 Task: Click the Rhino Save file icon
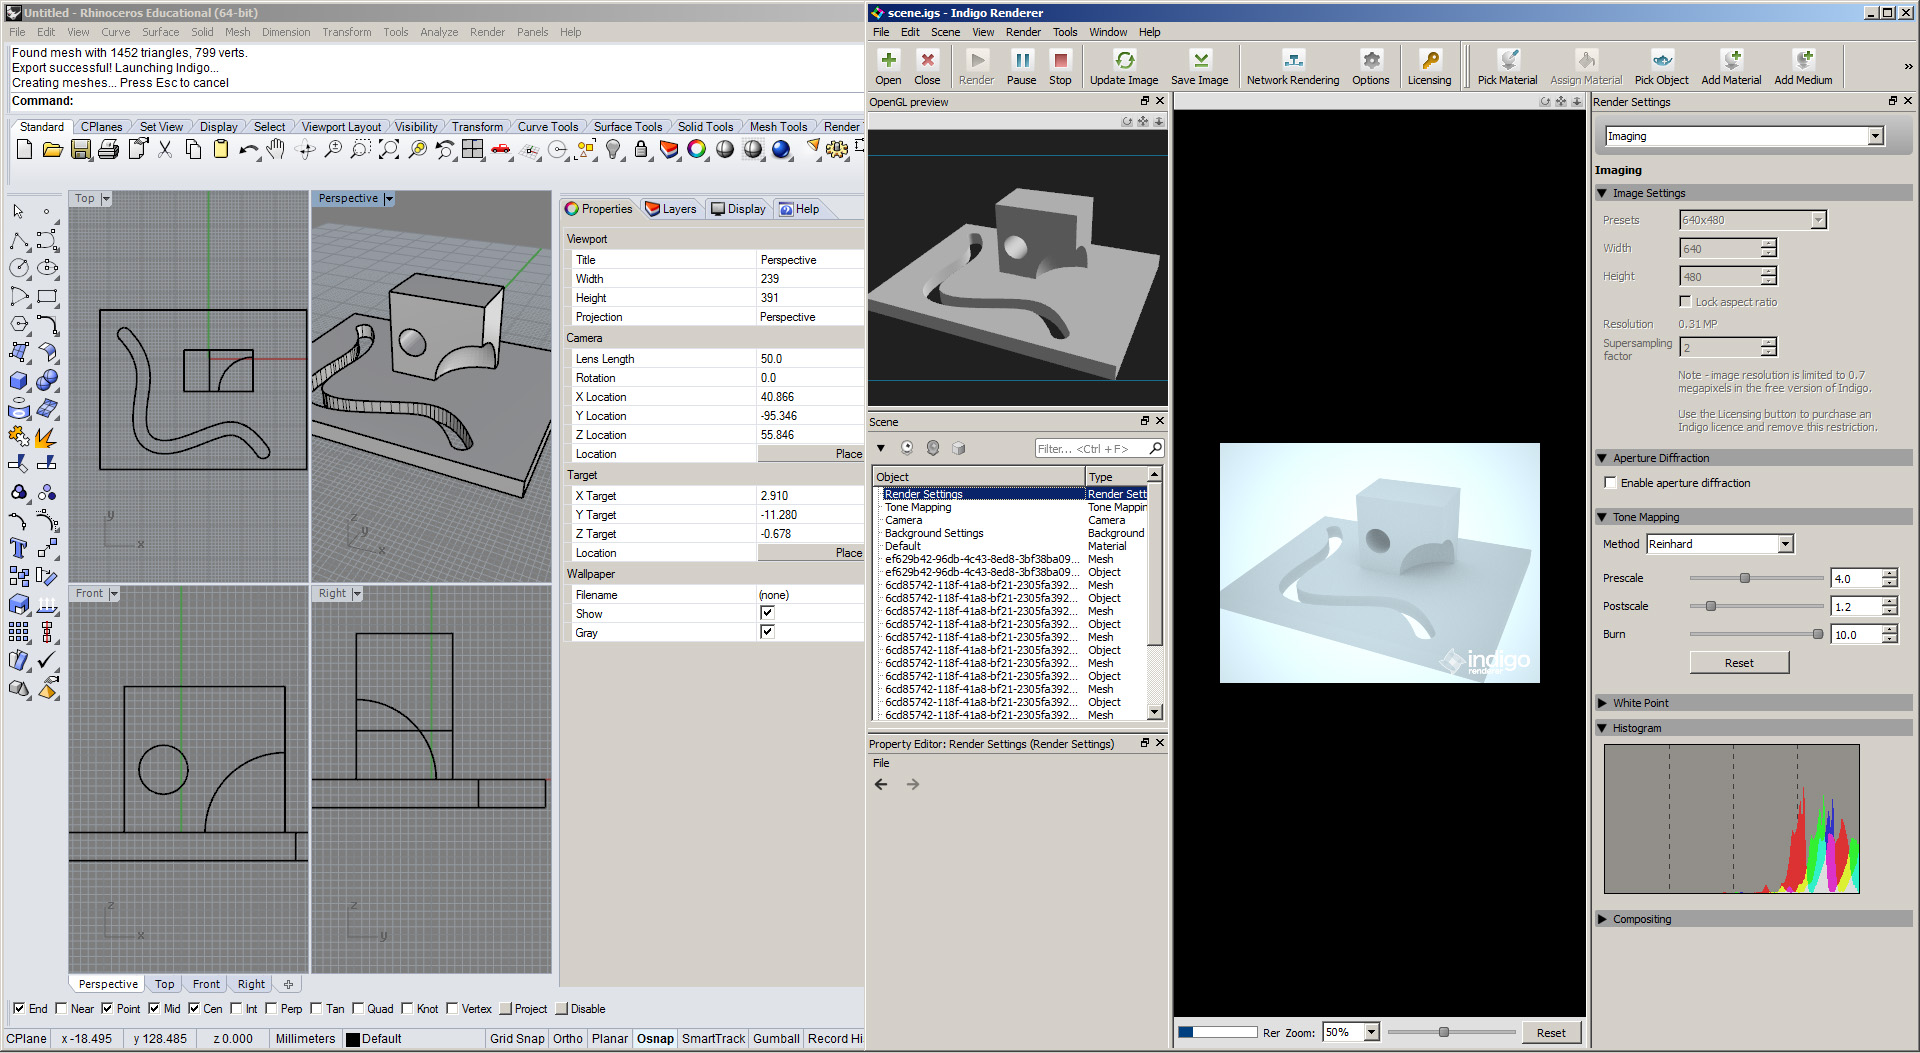pyautogui.click(x=81, y=150)
